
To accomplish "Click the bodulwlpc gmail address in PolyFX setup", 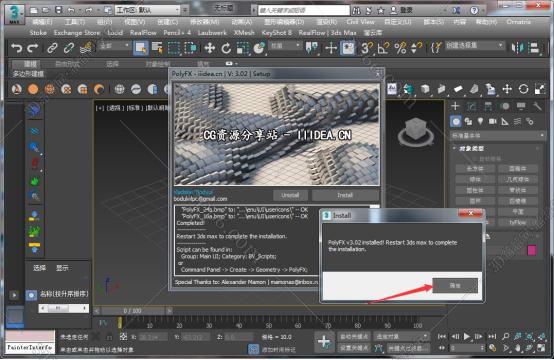I will [x=200, y=199].
